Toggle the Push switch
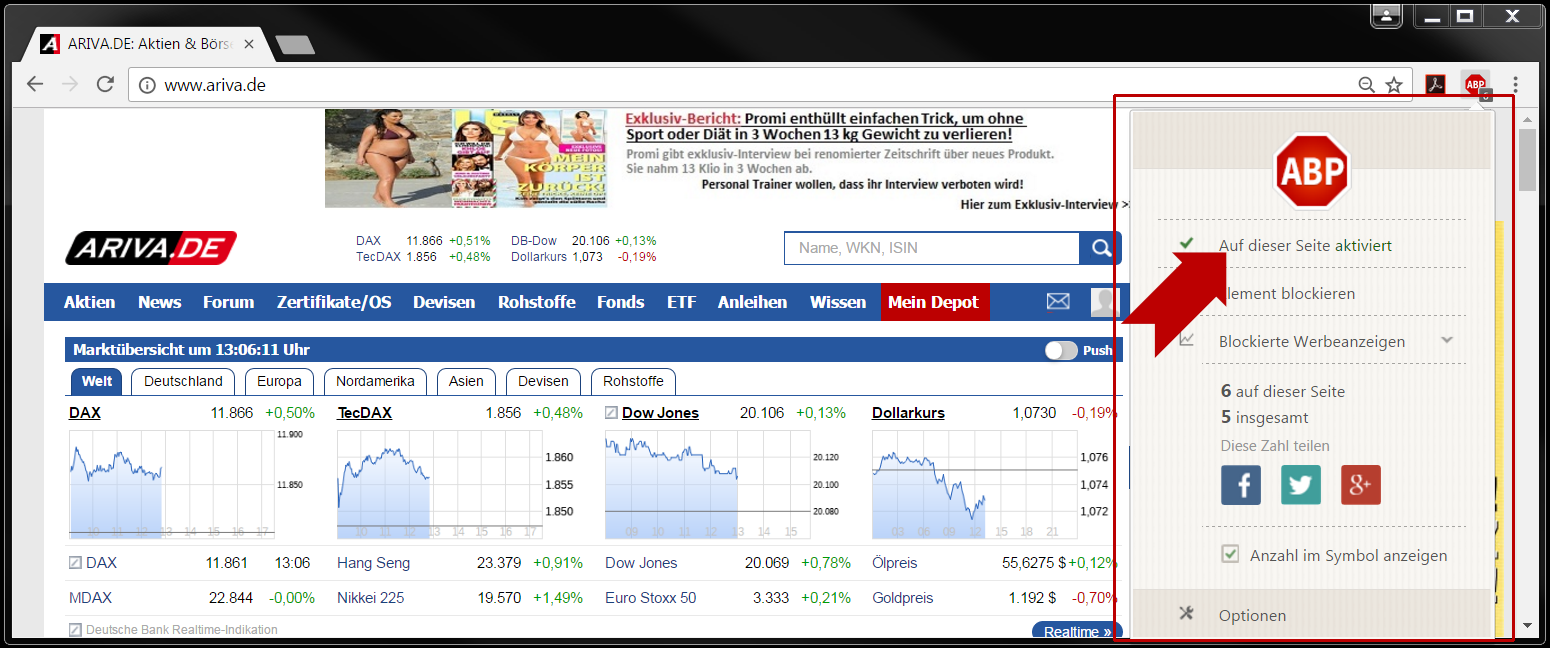Viewport: 1550px width, 648px height. [1061, 350]
